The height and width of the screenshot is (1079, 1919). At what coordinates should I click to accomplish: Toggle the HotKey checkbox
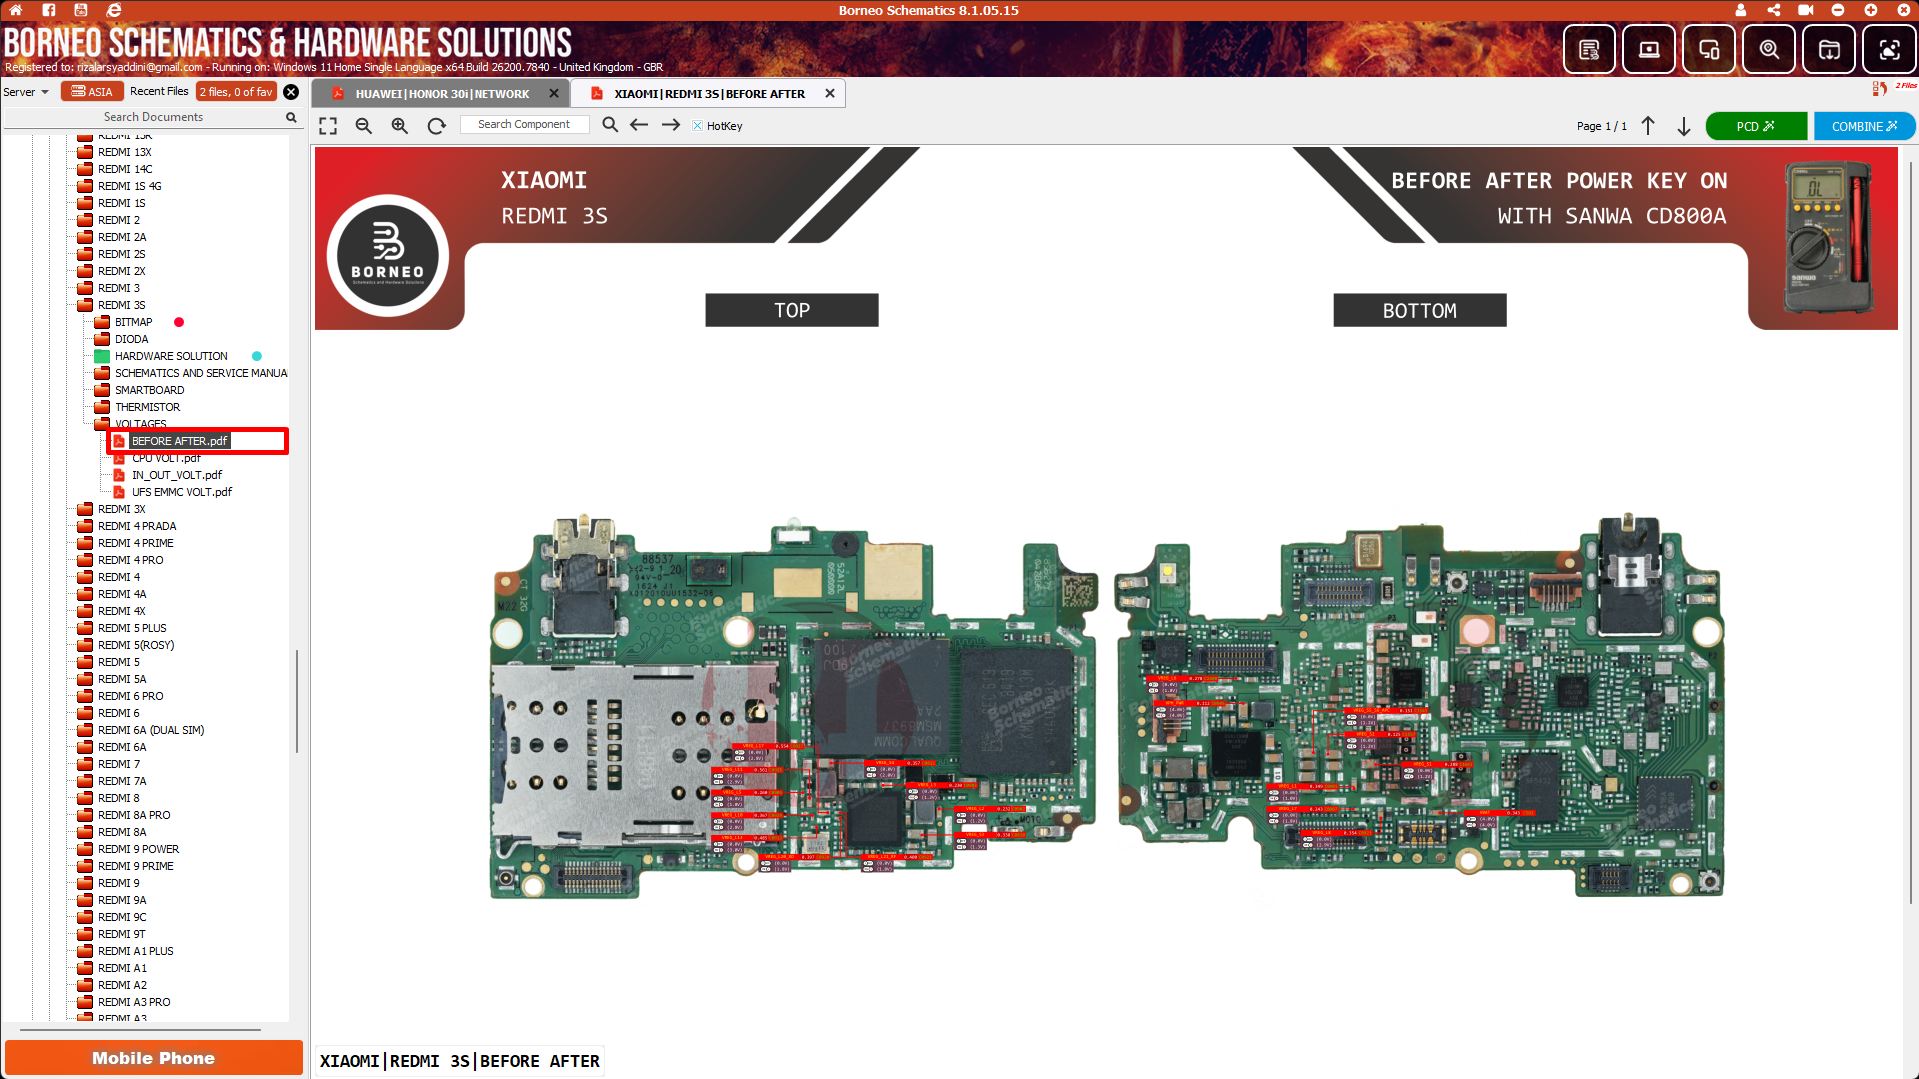click(x=697, y=126)
